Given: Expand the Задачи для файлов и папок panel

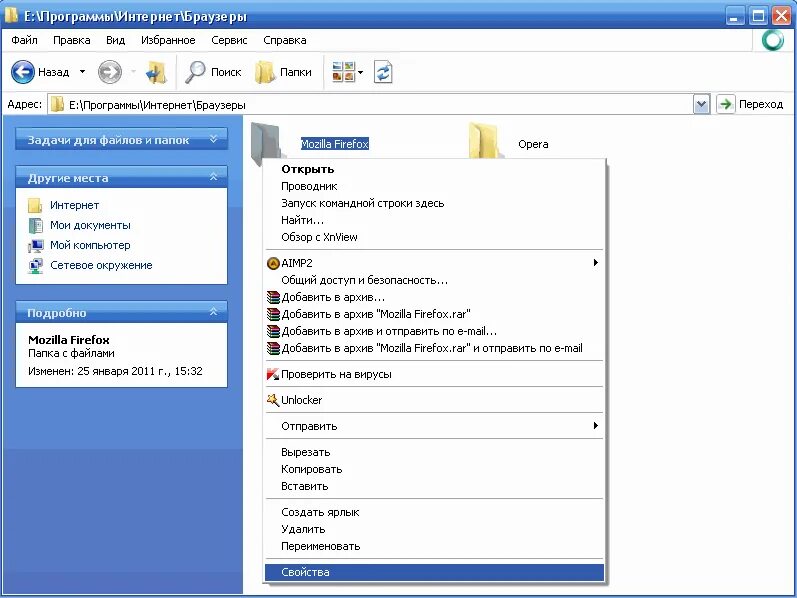Looking at the screenshot, I should (213, 139).
